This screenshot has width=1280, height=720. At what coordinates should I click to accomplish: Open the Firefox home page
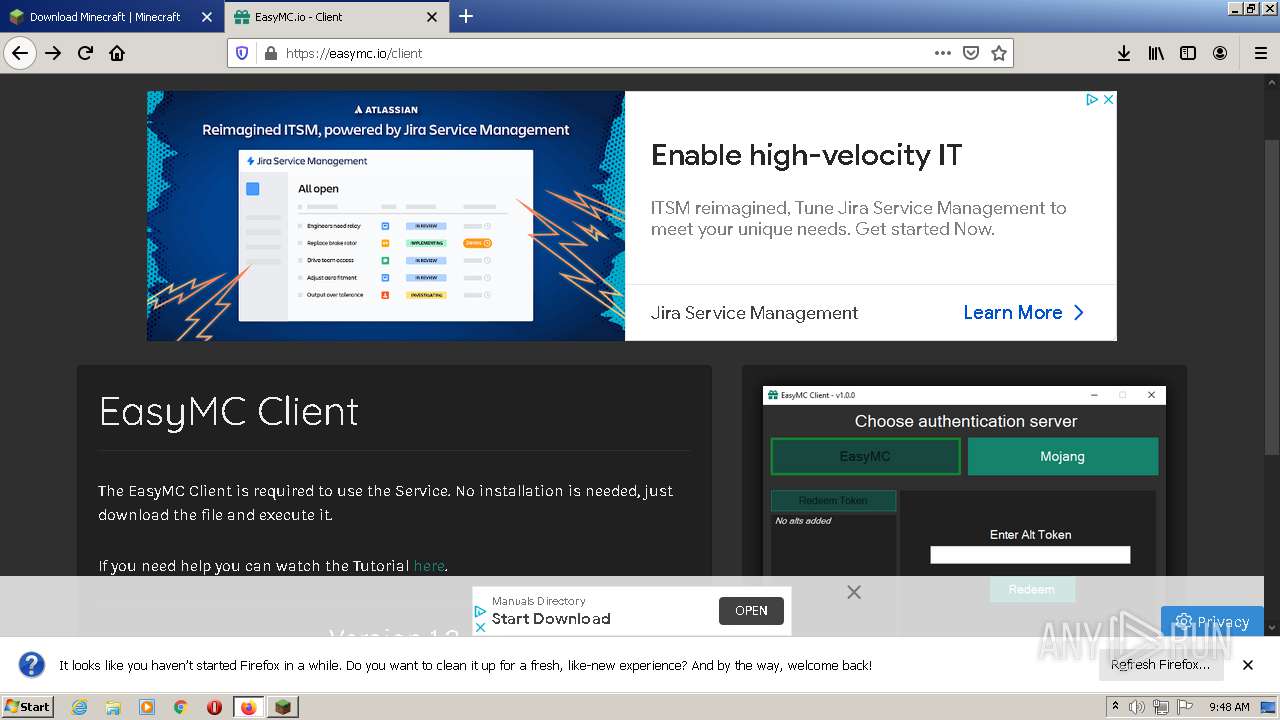coord(117,53)
